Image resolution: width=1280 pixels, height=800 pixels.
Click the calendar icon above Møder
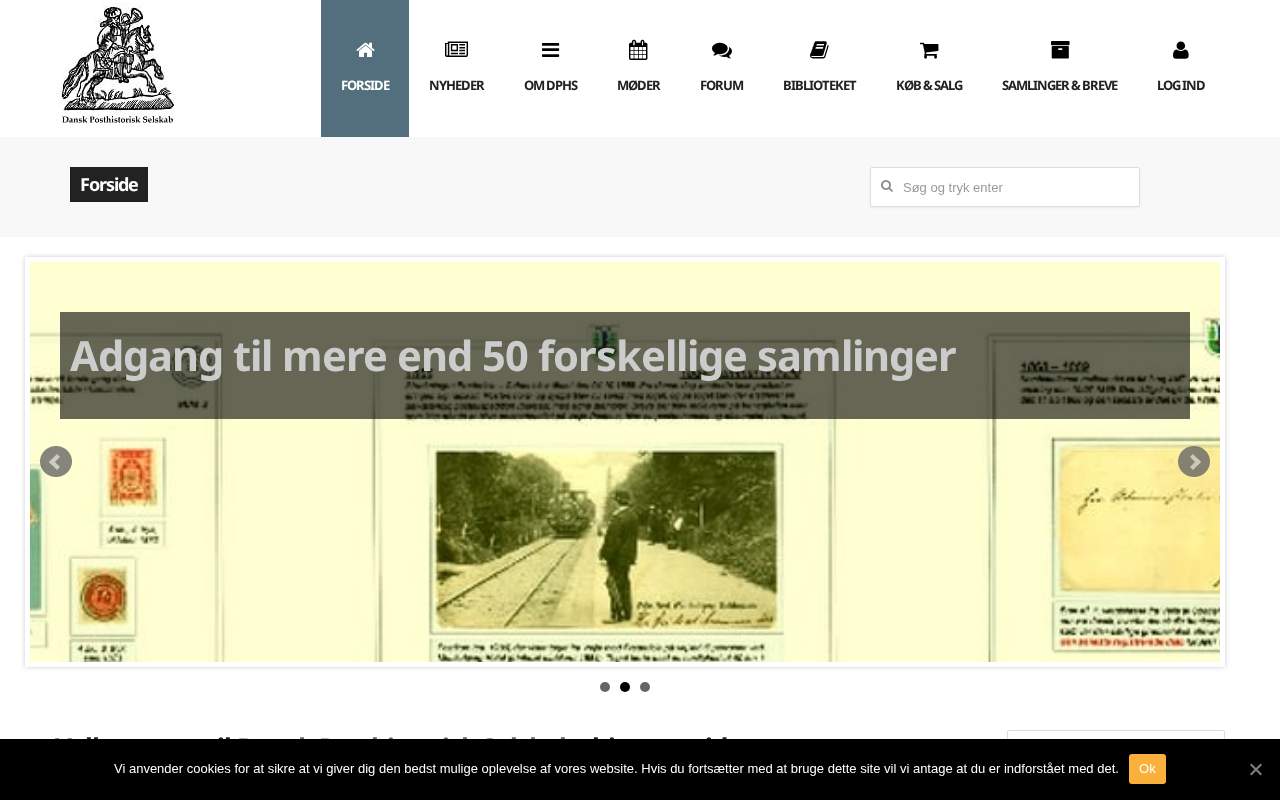(638, 50)
